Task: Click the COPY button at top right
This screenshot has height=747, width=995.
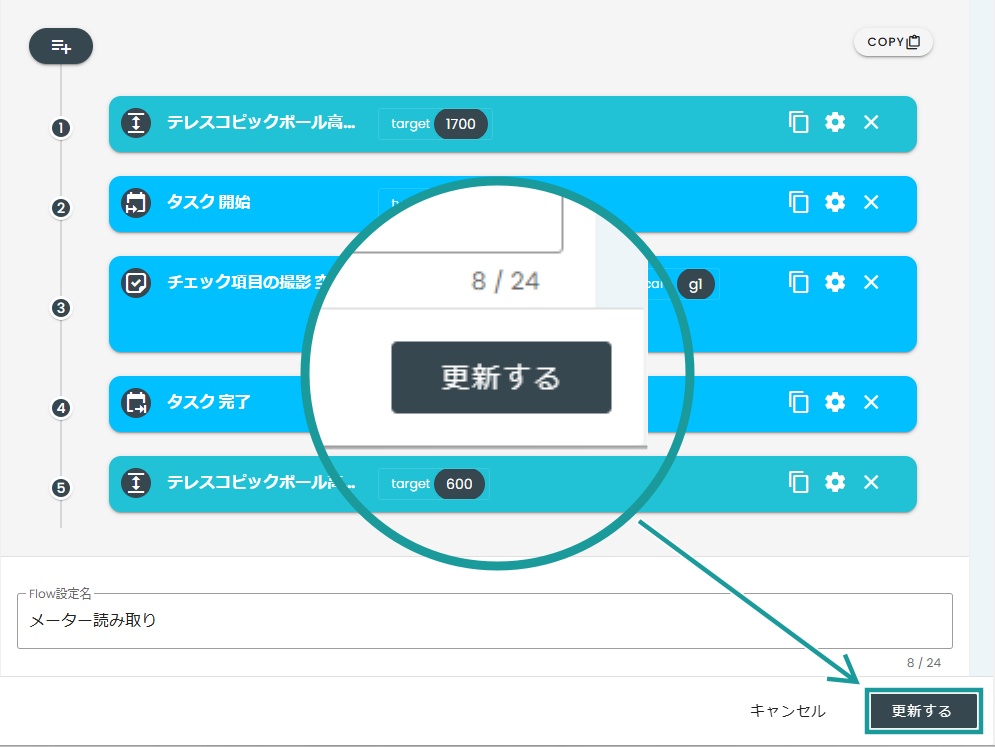Action: click(892, 41)
